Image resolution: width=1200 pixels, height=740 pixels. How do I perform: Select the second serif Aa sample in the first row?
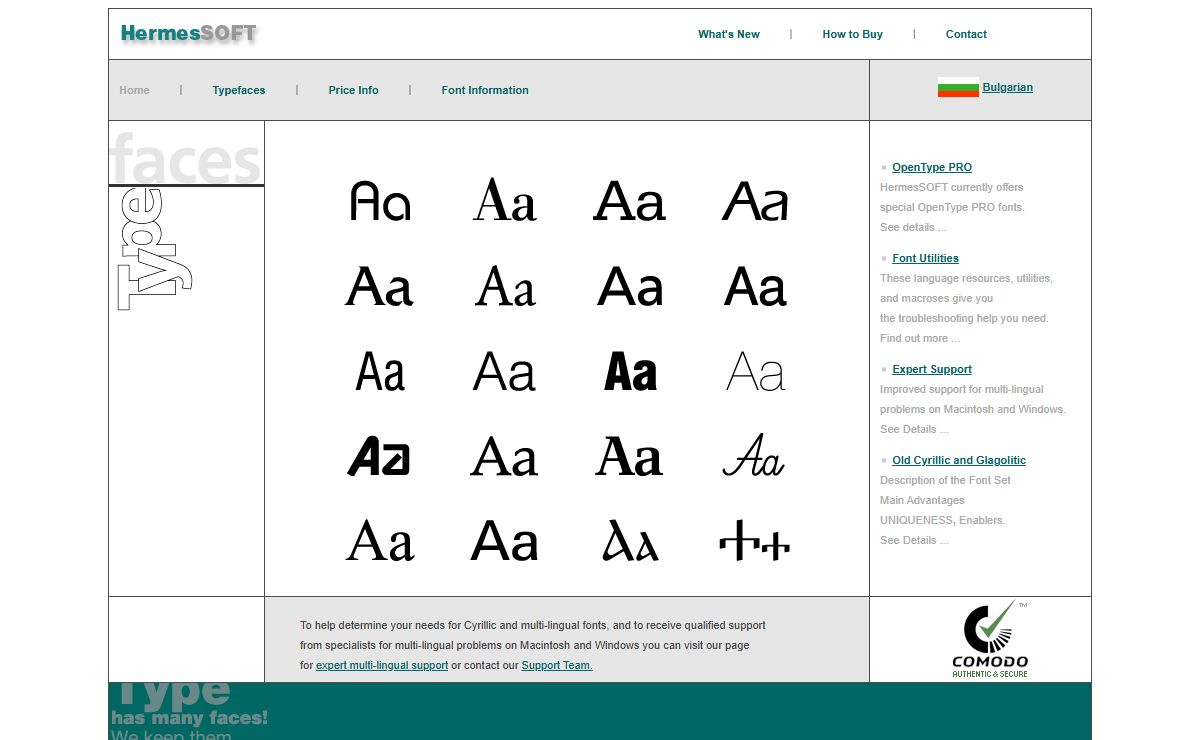504,200
